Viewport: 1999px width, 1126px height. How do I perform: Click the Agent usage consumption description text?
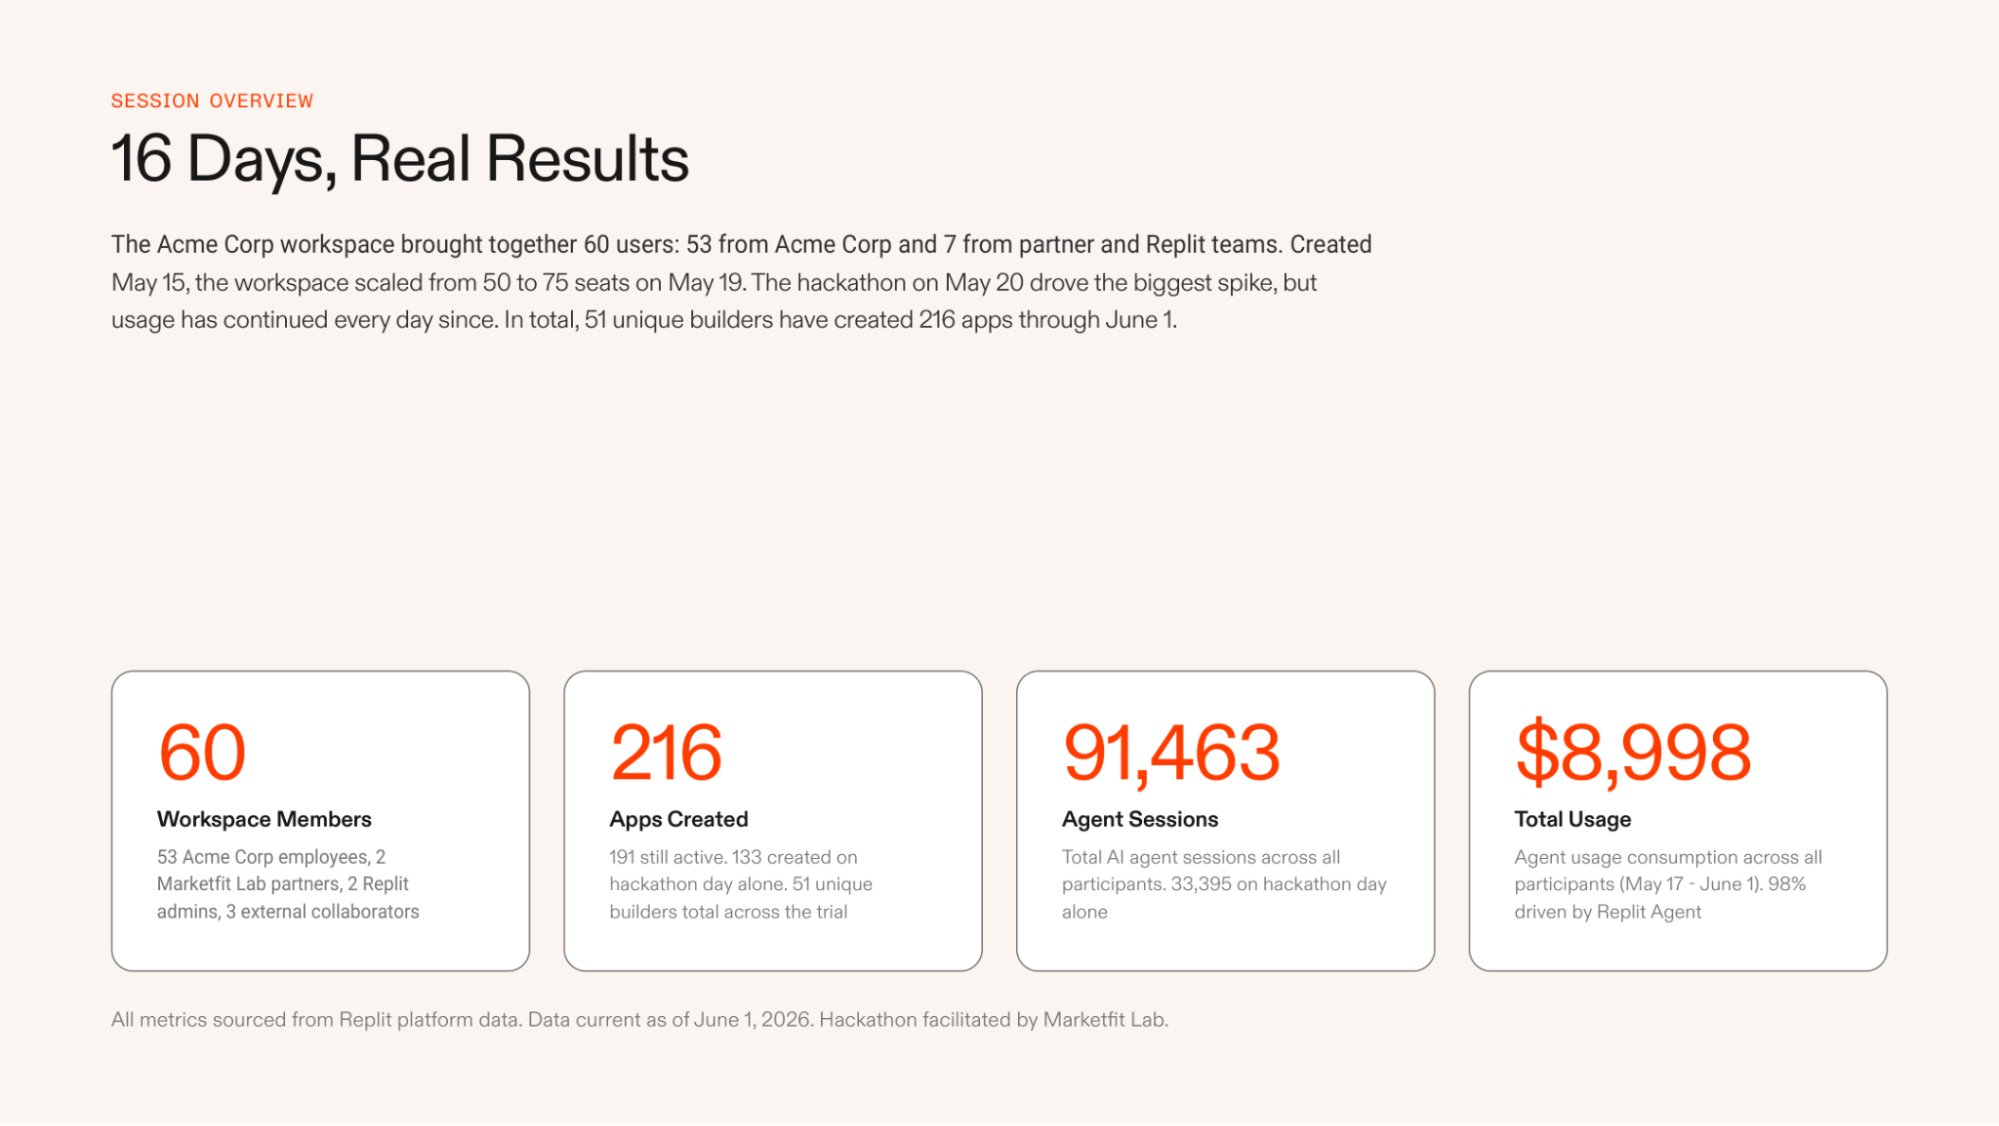point(1668,884)
